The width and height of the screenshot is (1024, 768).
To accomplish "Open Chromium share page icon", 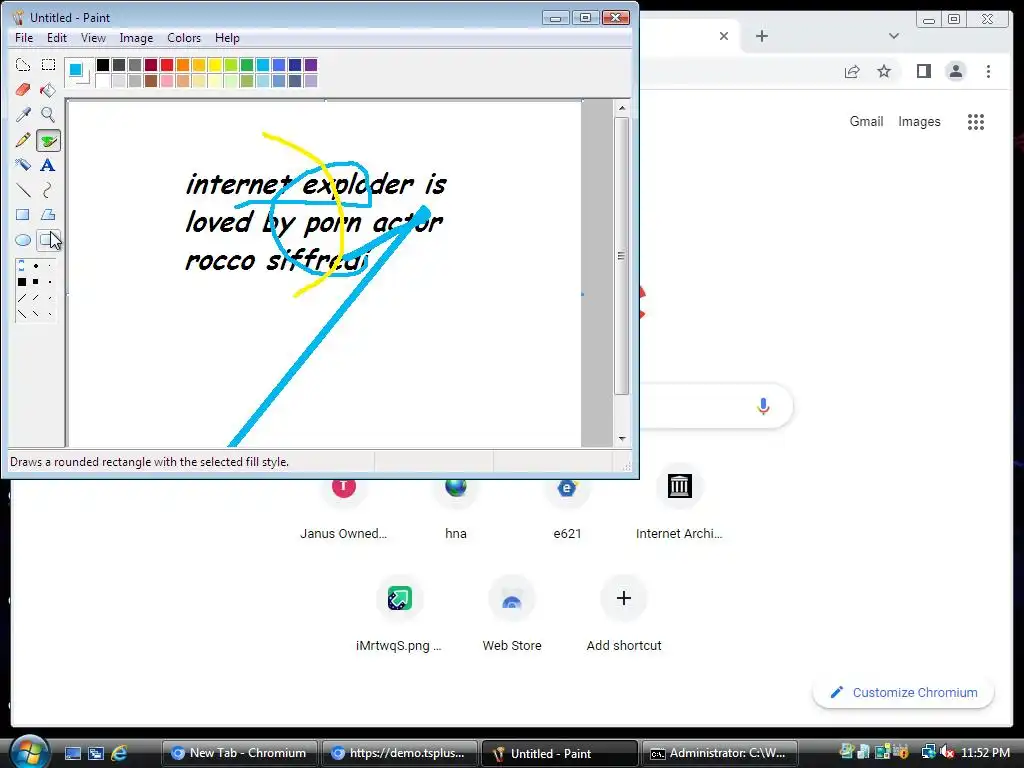I will pyautogui.click(x=852, y=72).
